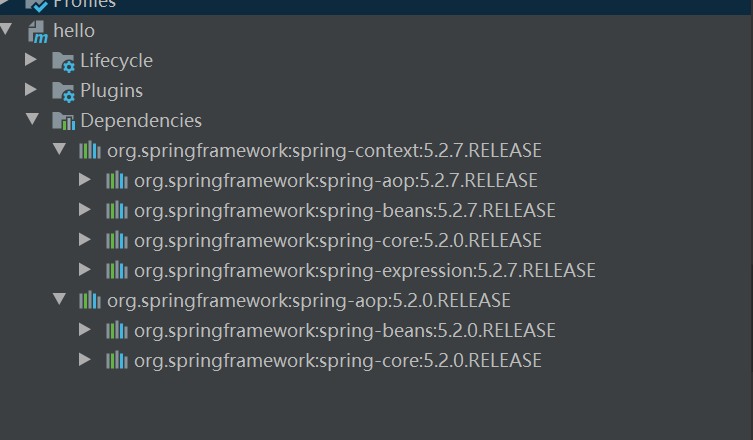The height and width of the screenshot is (440, 753).
Task: Click library icon of spring-expression:5.2.7.RELEASE
Action: click(x=117, y=270)
